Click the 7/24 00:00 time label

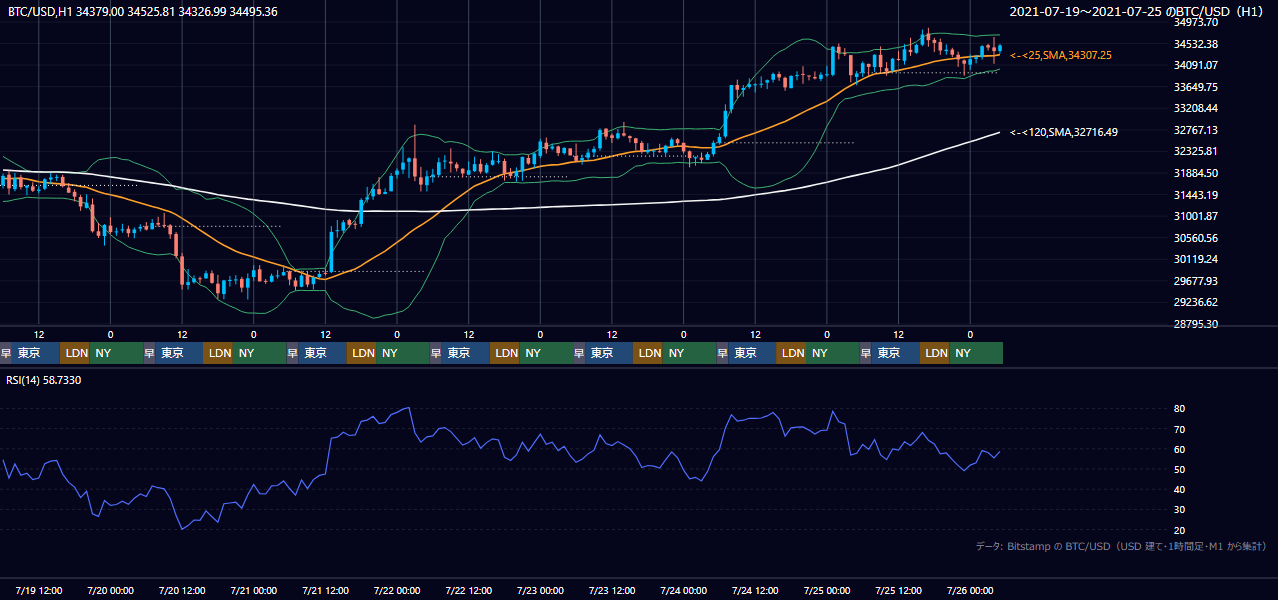pyautogui.click(x=684, y=590)
